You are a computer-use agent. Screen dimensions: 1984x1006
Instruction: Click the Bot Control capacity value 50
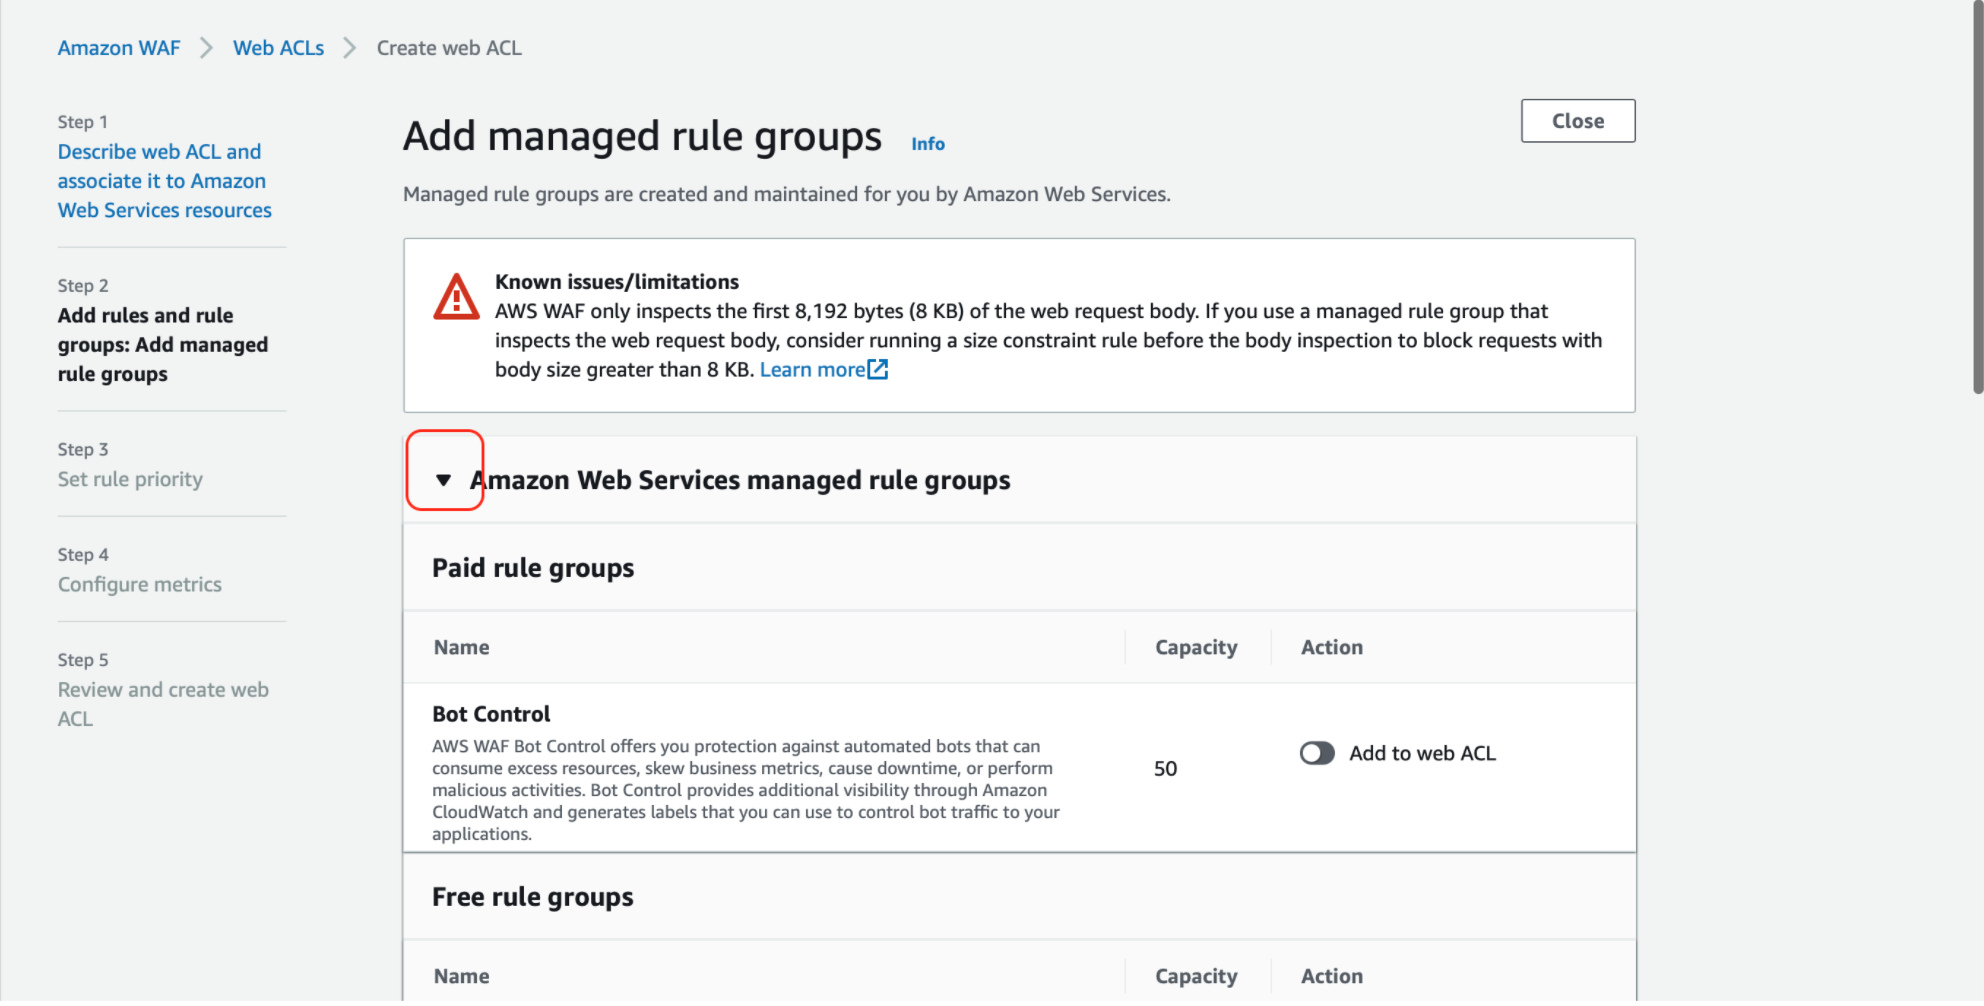1165,769
